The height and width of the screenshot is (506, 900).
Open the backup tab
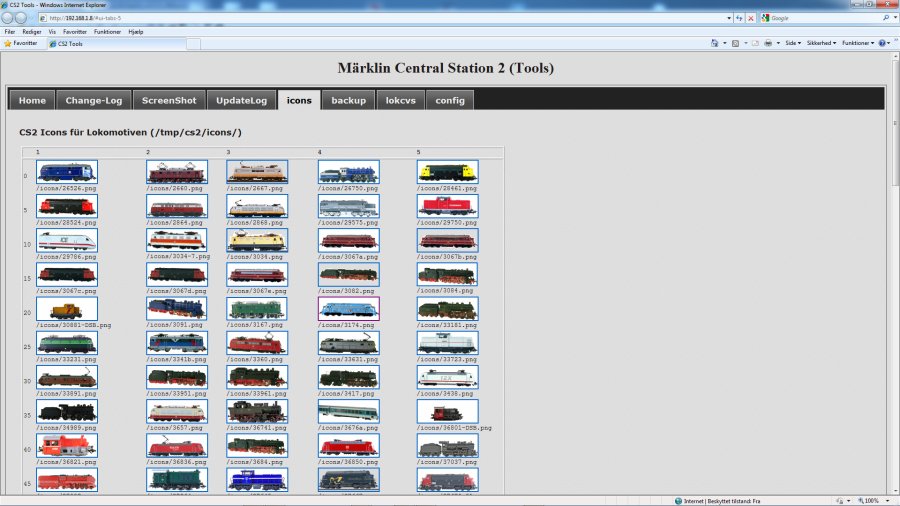tap(348, 100)
